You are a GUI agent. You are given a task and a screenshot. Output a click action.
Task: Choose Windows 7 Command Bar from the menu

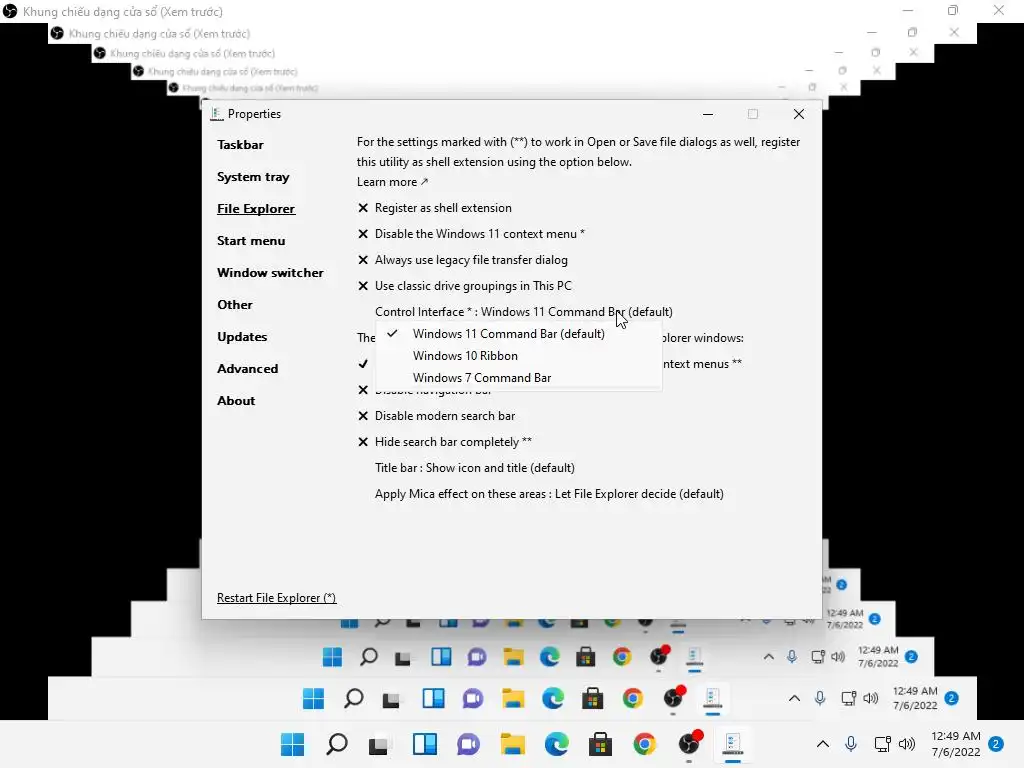[x=519, y=377]
